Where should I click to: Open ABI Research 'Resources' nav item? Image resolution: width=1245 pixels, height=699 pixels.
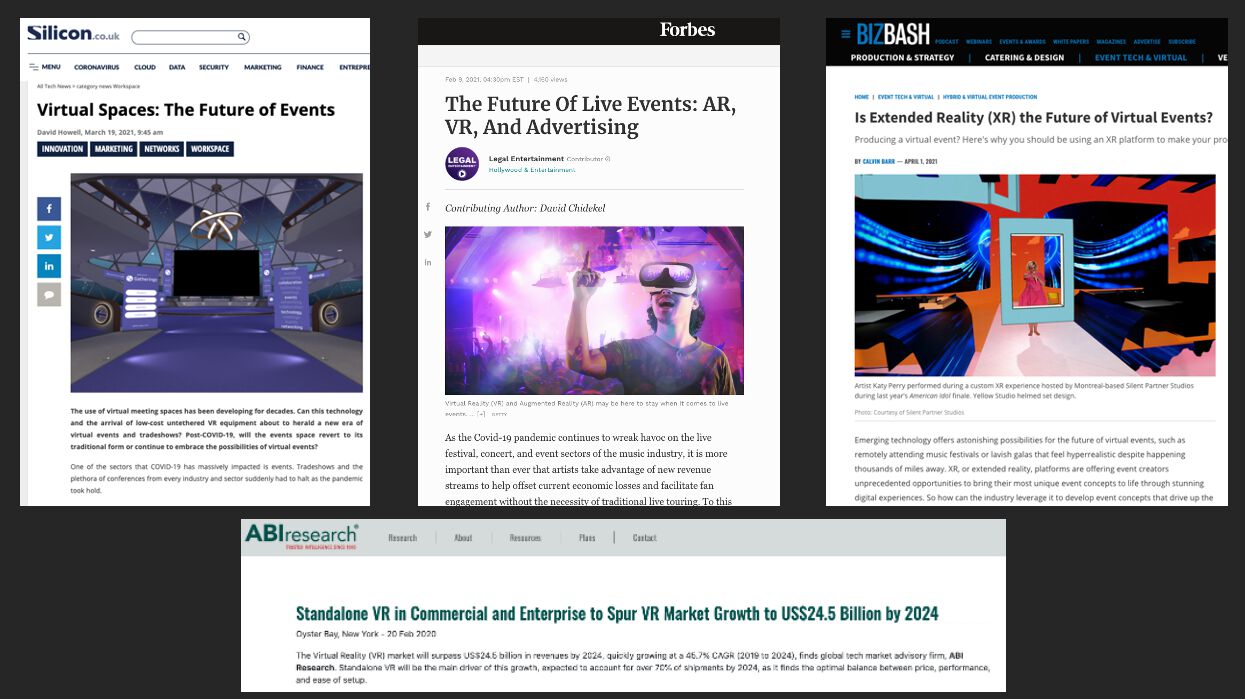coord(525,538)
